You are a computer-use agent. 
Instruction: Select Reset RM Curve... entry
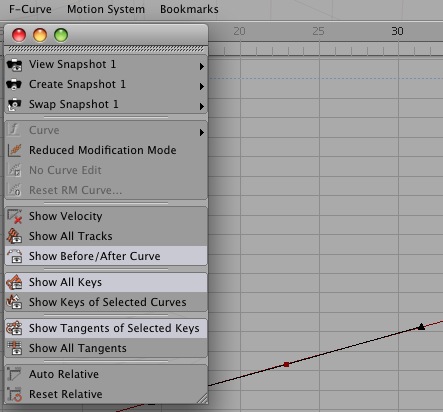(106, 190)
